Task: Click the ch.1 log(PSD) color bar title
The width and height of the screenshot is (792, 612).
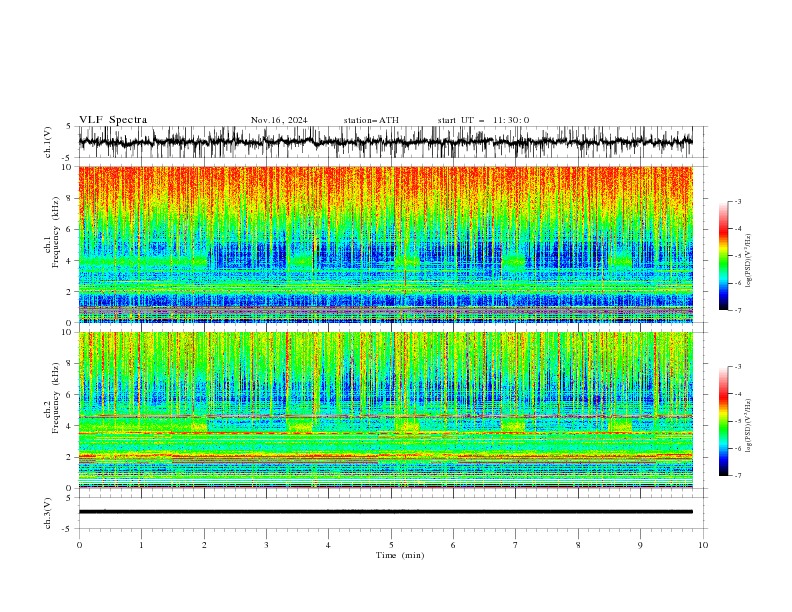Action: click(749, 261)
